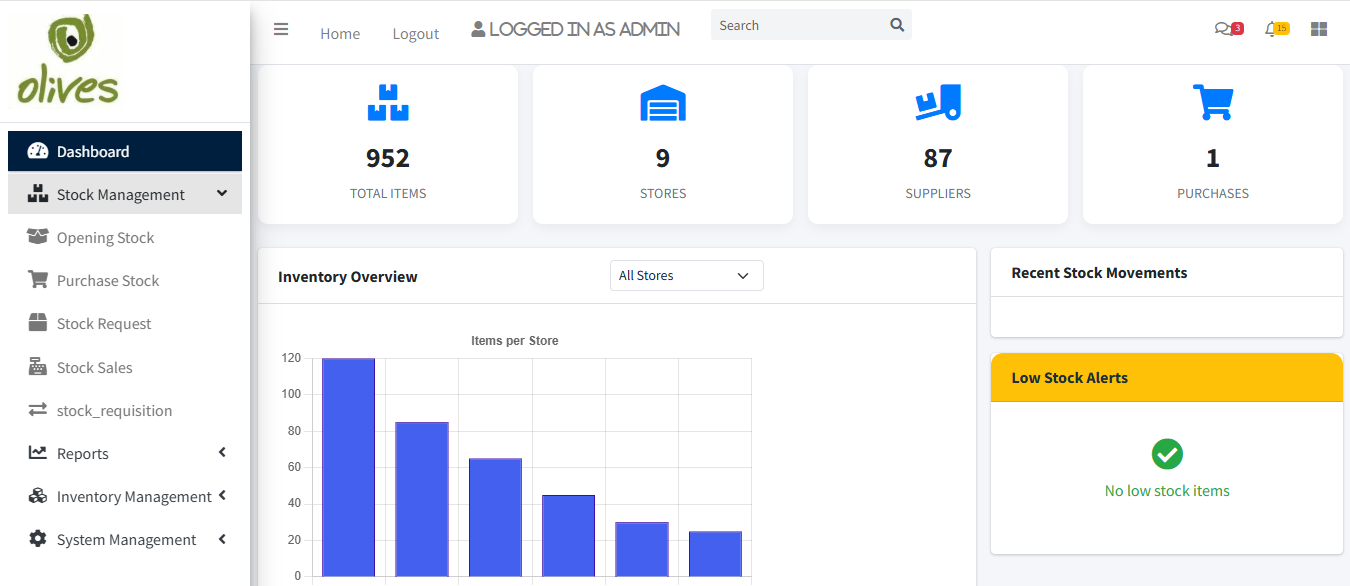Viewport: 1350px width, 586px height.
Task: Click the search magnifier icon
Action: click(x=897, y=26)
